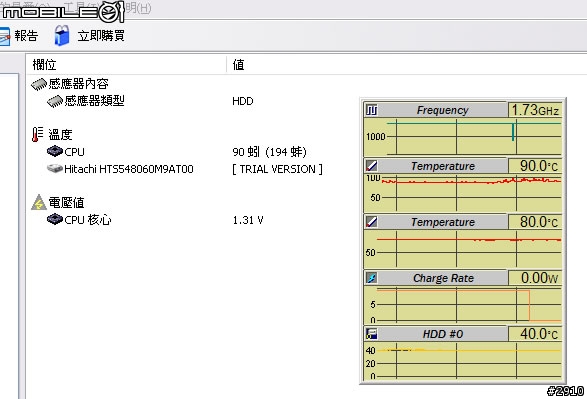
Task: Select the CPU 核心 voltage row
Action: pos(79,220)
